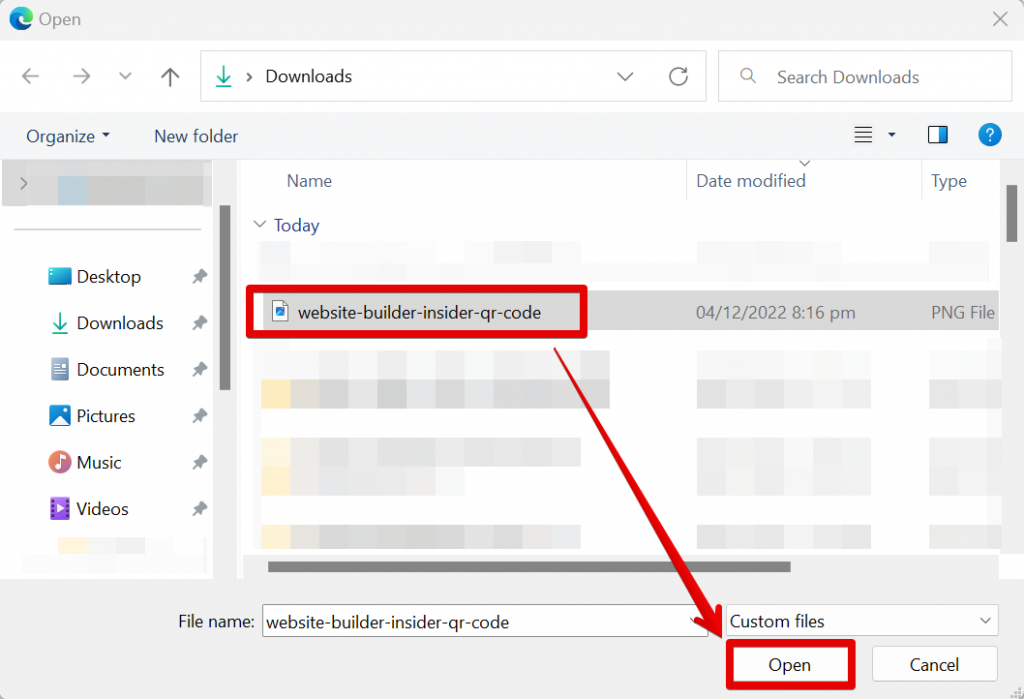Click the horizontal scrollbar in file list
This screenshot has width=1024, height=699.
pyautogui.click(x=529, y=567)
